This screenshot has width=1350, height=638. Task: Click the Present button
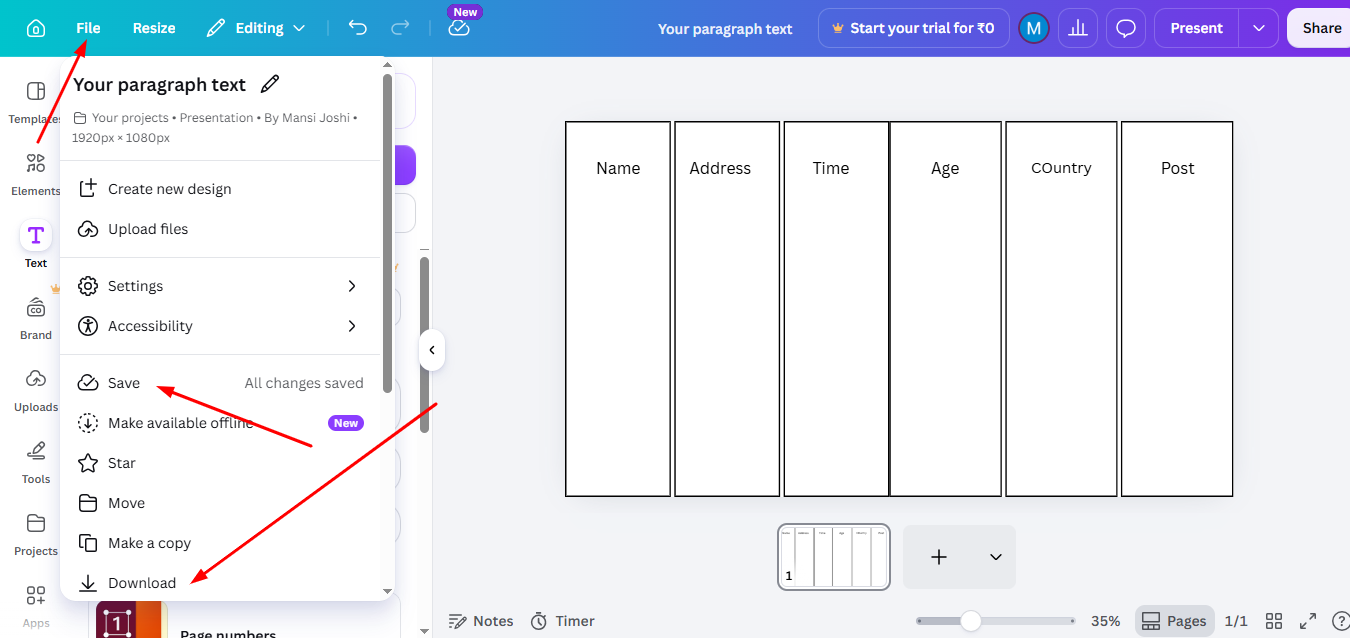click(1196, 28)
